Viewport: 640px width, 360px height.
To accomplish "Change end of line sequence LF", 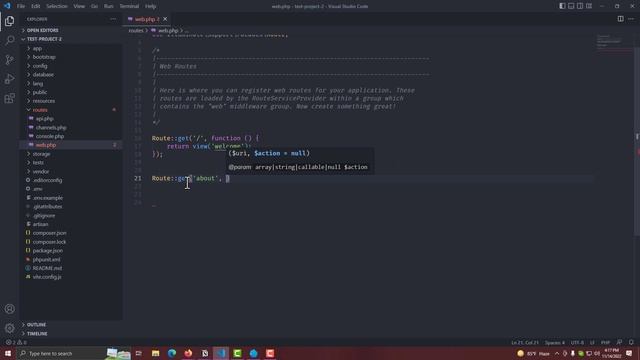I will click(x=592, y=342).
